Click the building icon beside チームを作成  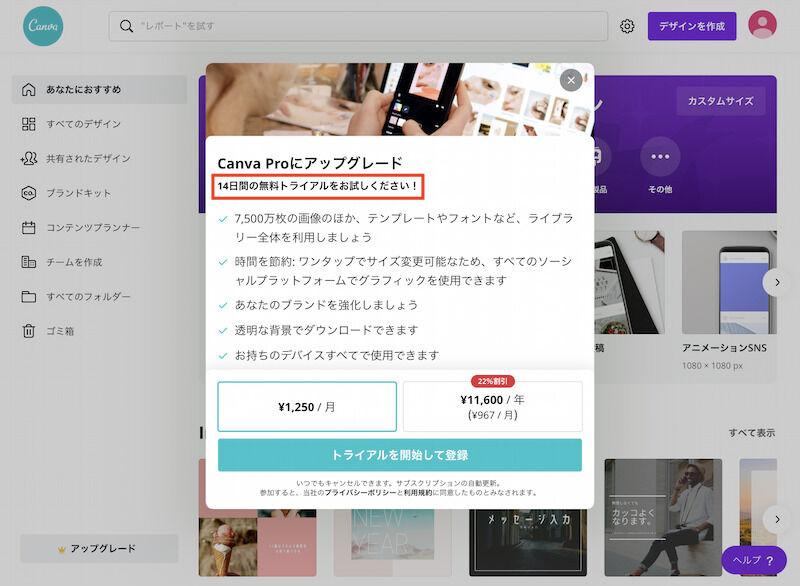(x=29, y=262)
